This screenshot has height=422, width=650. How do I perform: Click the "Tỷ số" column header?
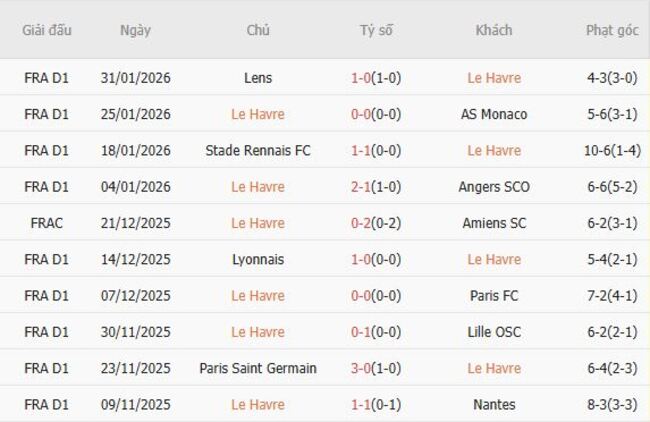coord(376,30)
